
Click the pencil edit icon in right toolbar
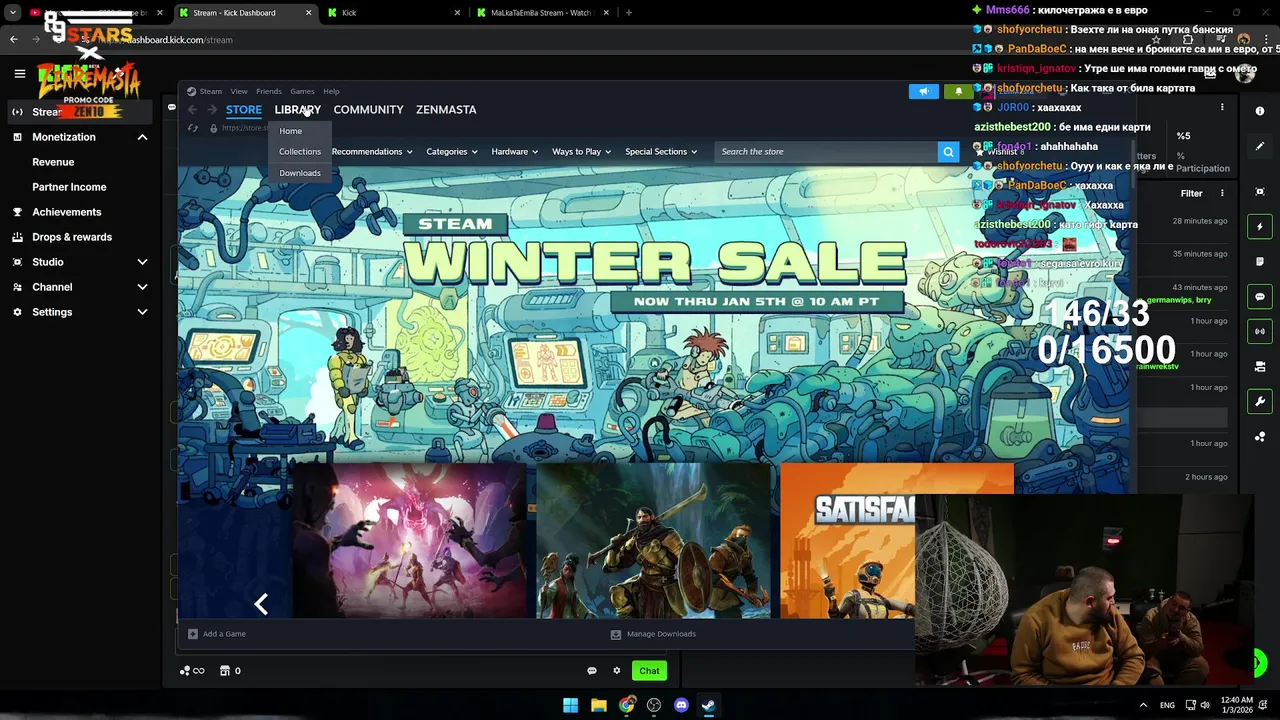pos(1260,146)
